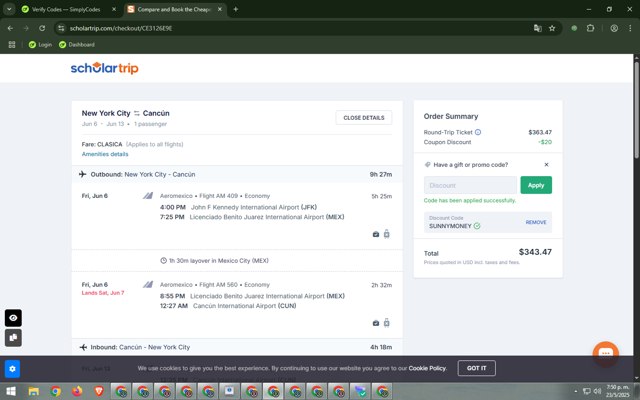Open the bookmarks apps grid icon

[x=12, y=44]
